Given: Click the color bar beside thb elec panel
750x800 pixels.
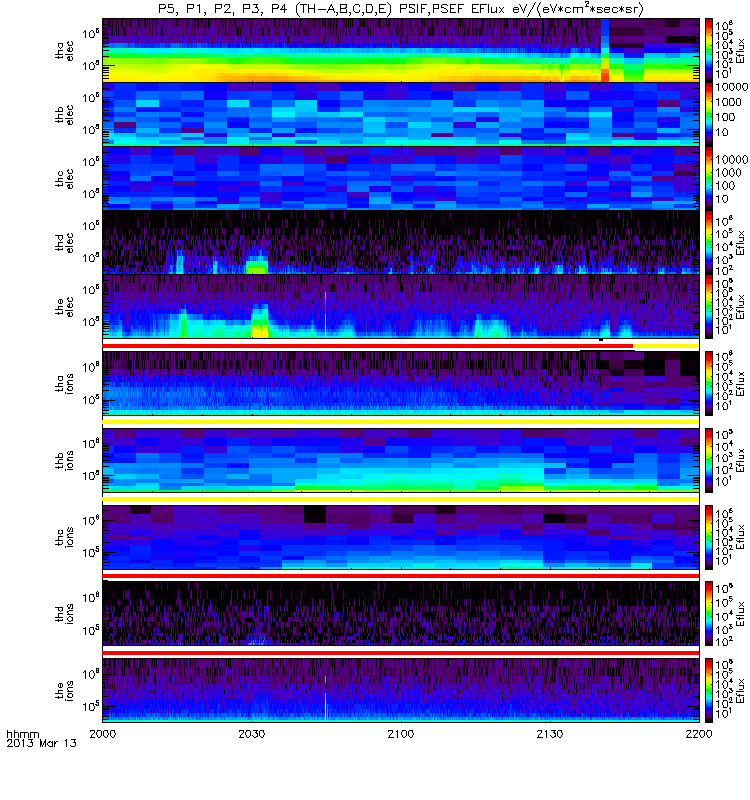Looking at the screenshot, I should [709, 114].
